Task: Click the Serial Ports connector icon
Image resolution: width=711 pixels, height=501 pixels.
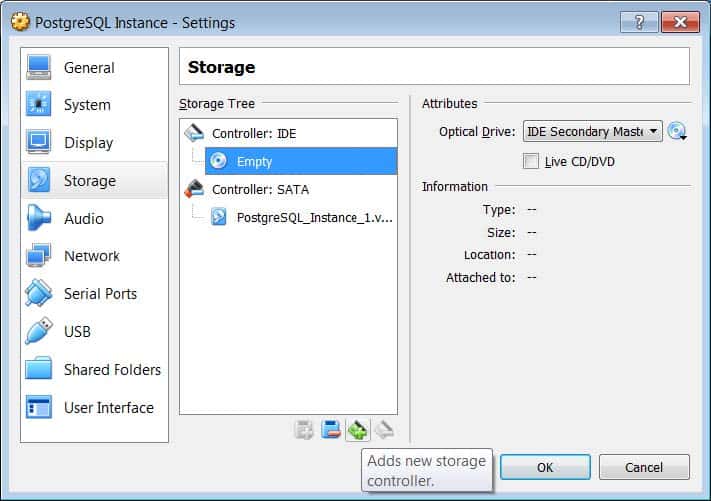Action: [x=39, y=293]
